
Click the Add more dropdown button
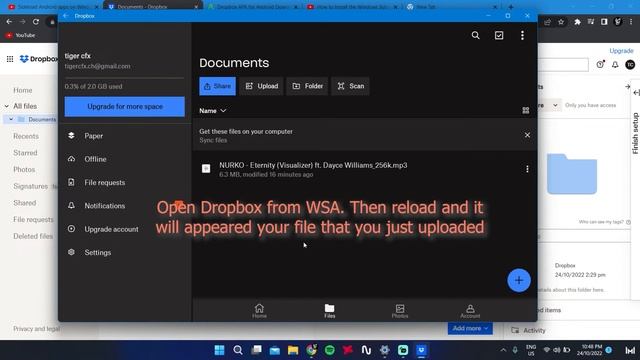470,328
